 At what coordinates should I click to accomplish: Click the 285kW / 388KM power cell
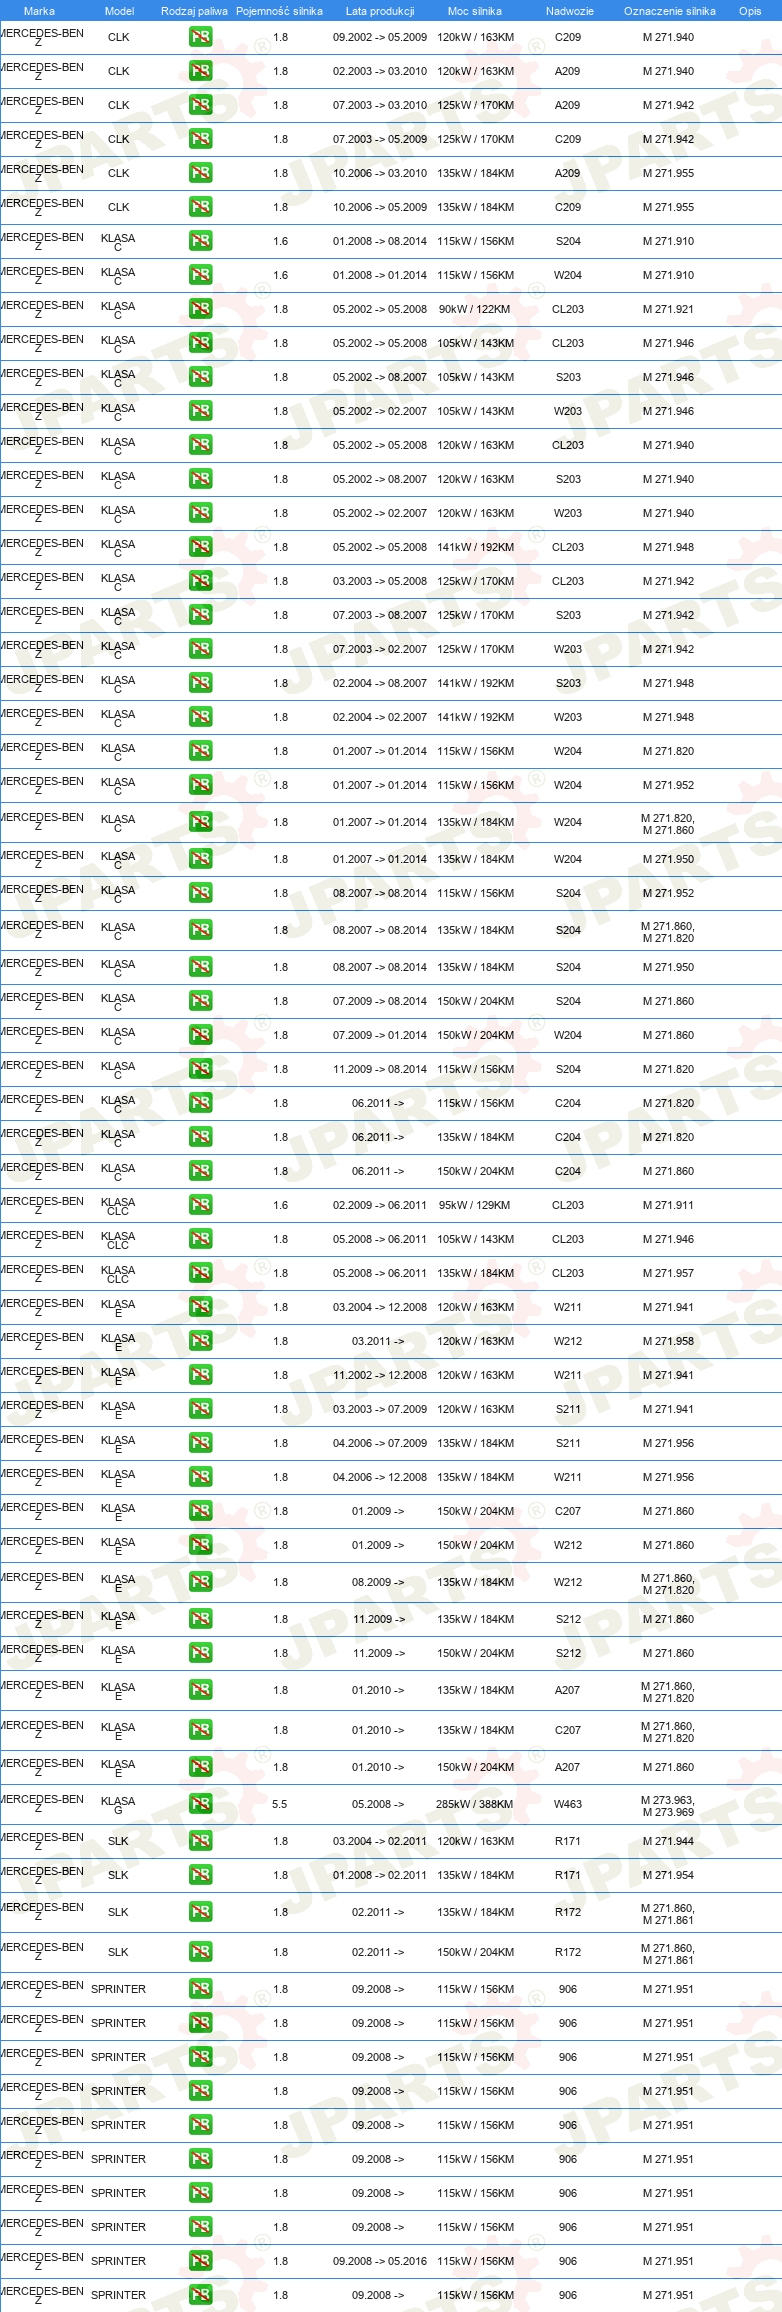pyautogui.click(x=475, y=1805)
